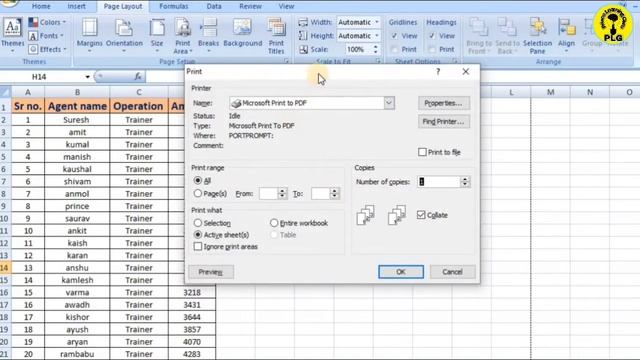640x360 pixels.
Task: Open the Sheet Options dialog launcher
Action: point(455,61)
